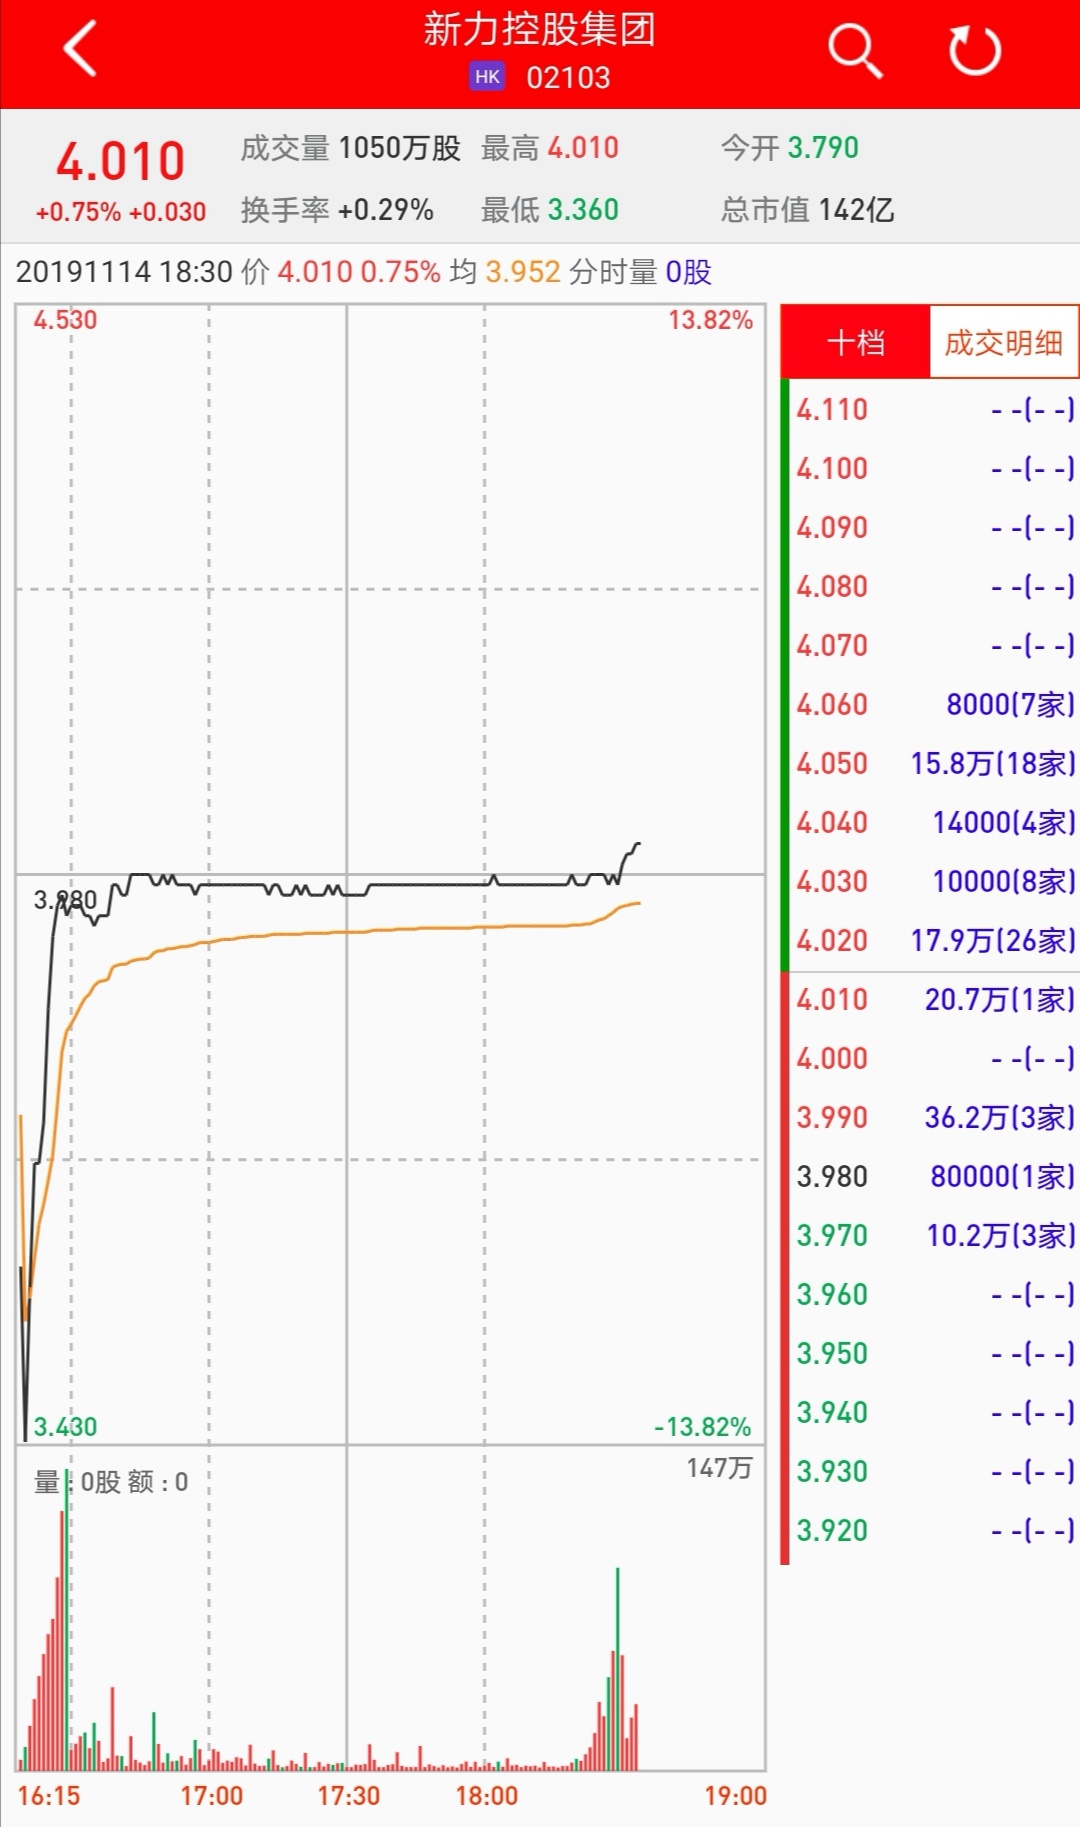Switch to the 十档 tab
This screenshot has width=1080, height=1827.
(856, 343)
